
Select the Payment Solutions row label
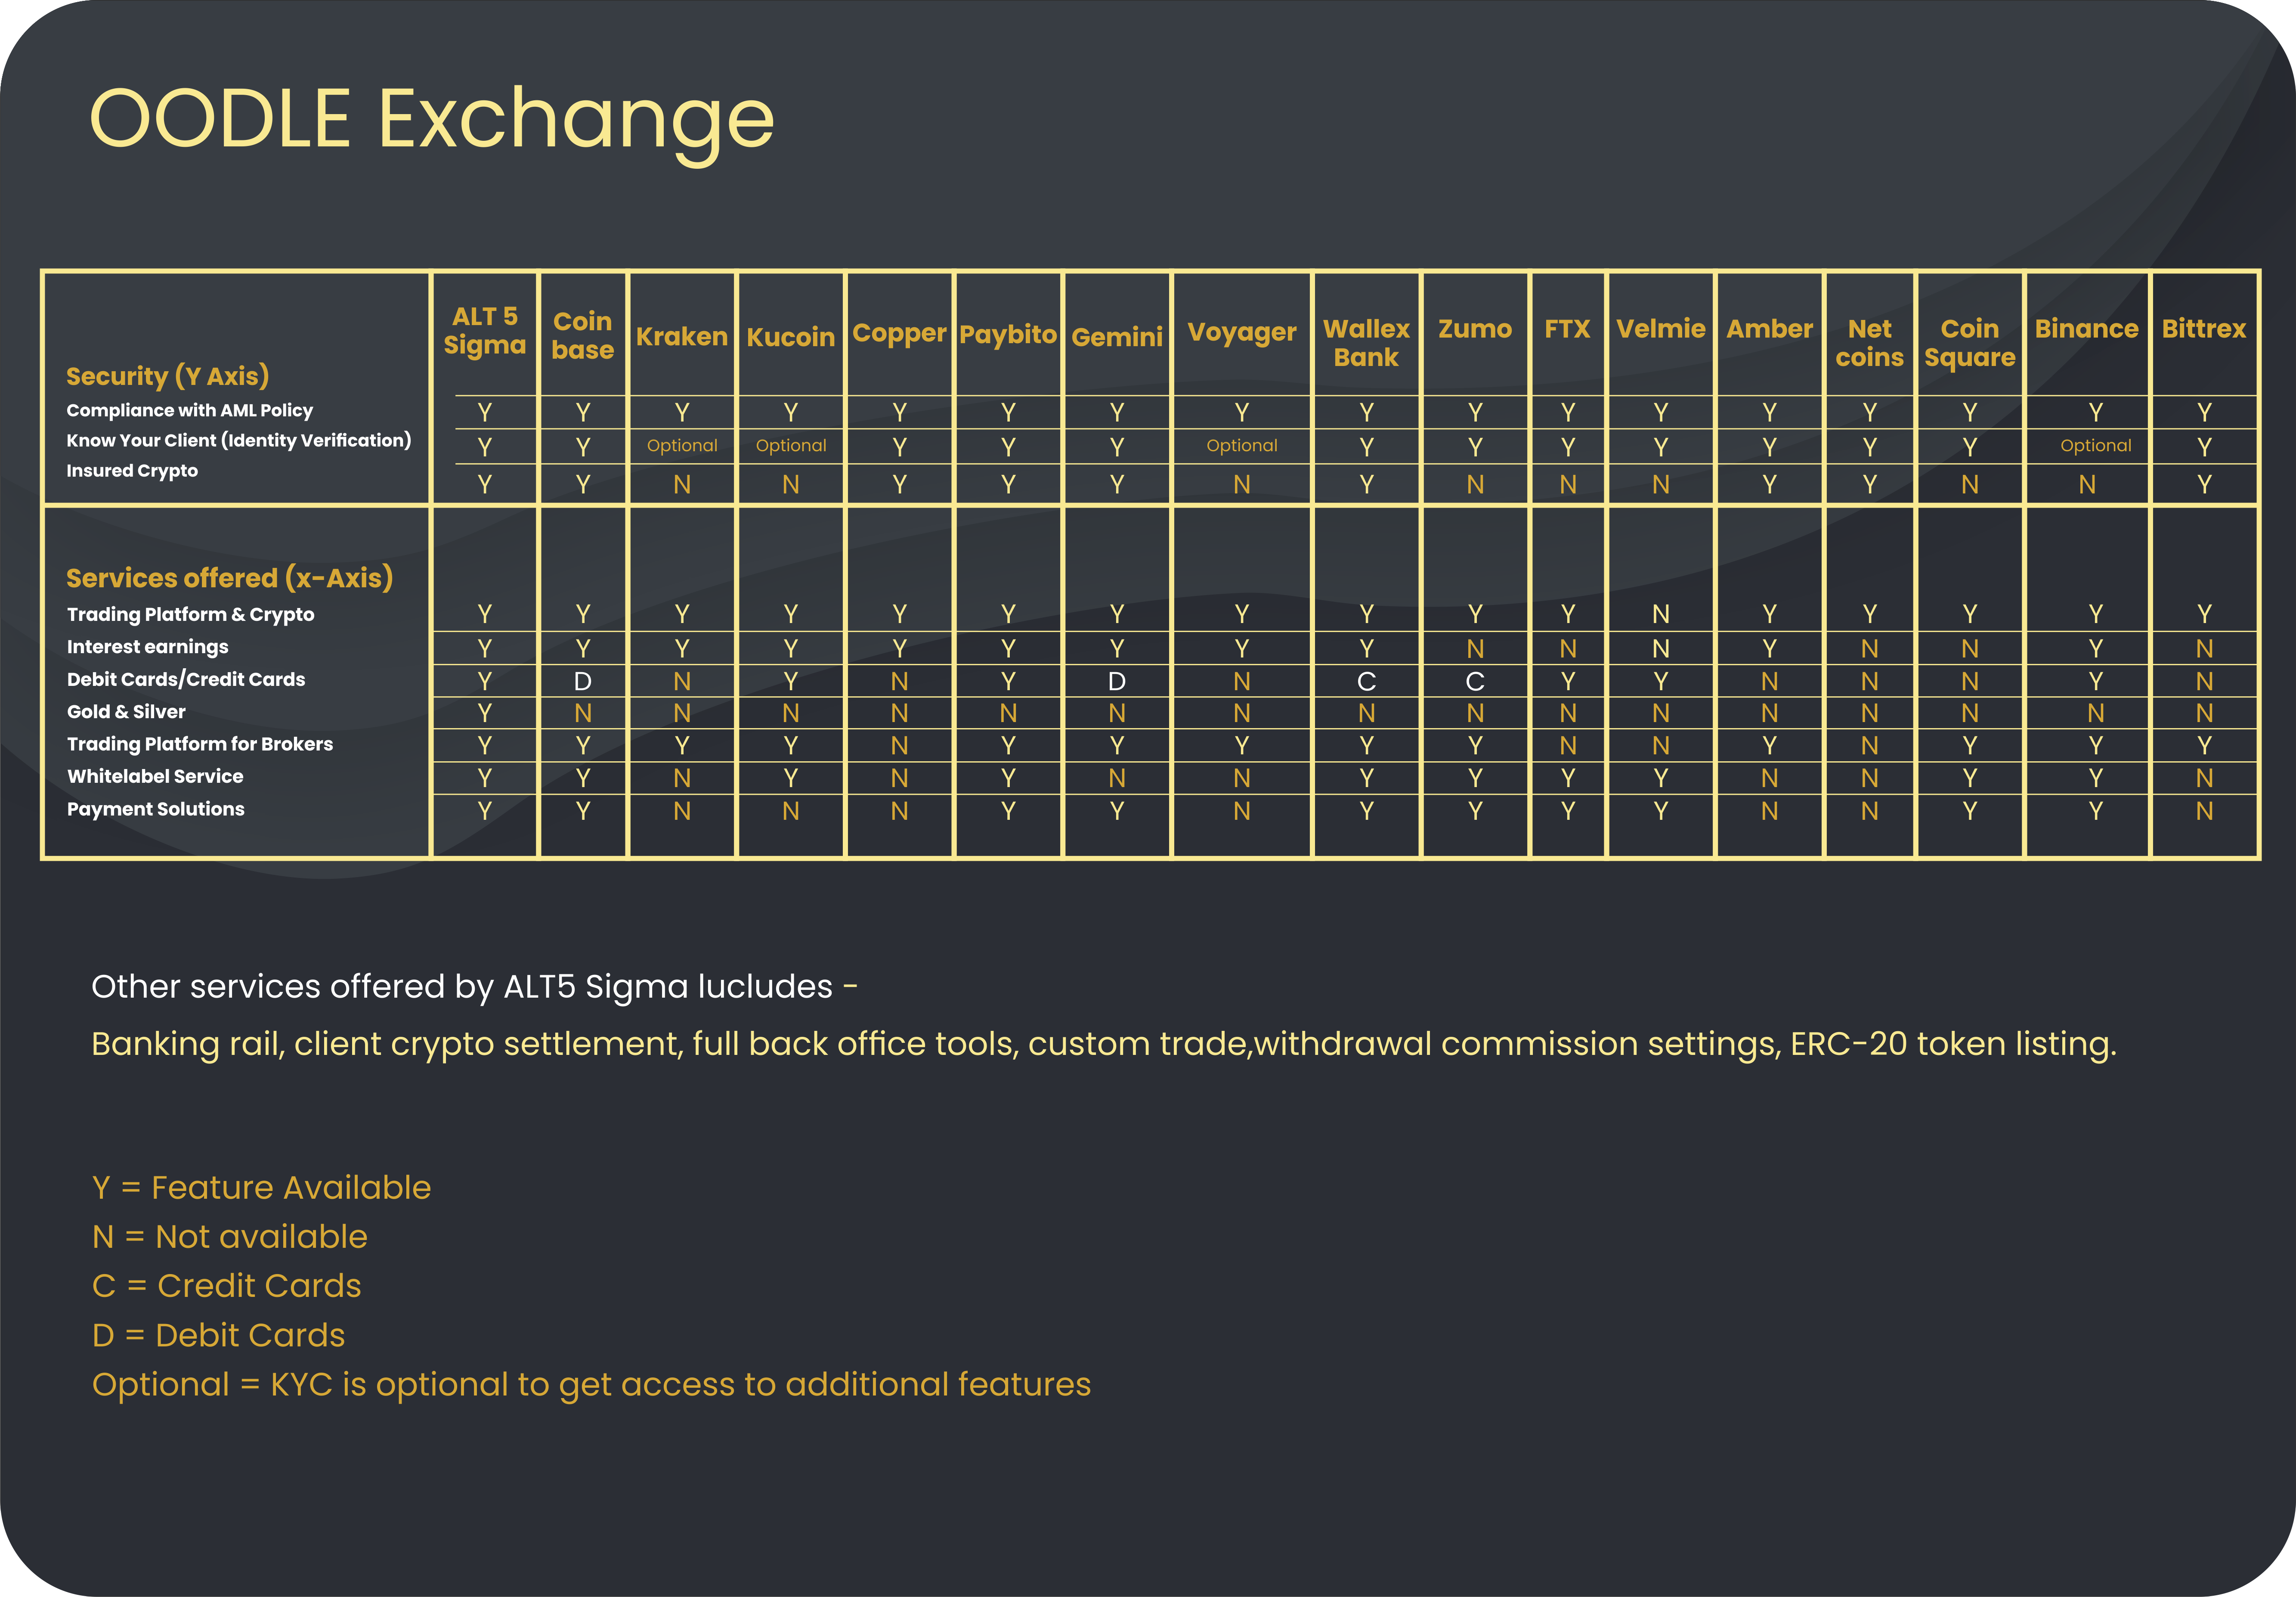[x=155, y=809]
